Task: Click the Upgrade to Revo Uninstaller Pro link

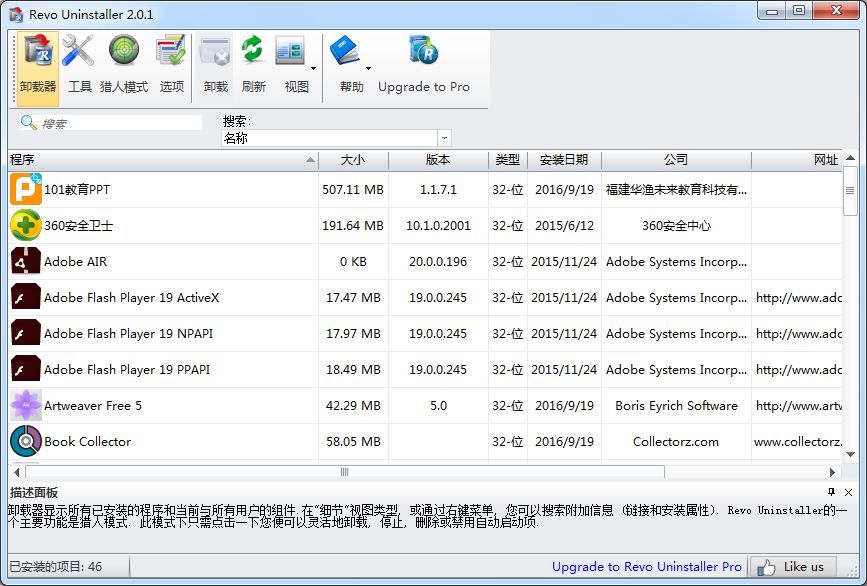Action: (645, 566)
